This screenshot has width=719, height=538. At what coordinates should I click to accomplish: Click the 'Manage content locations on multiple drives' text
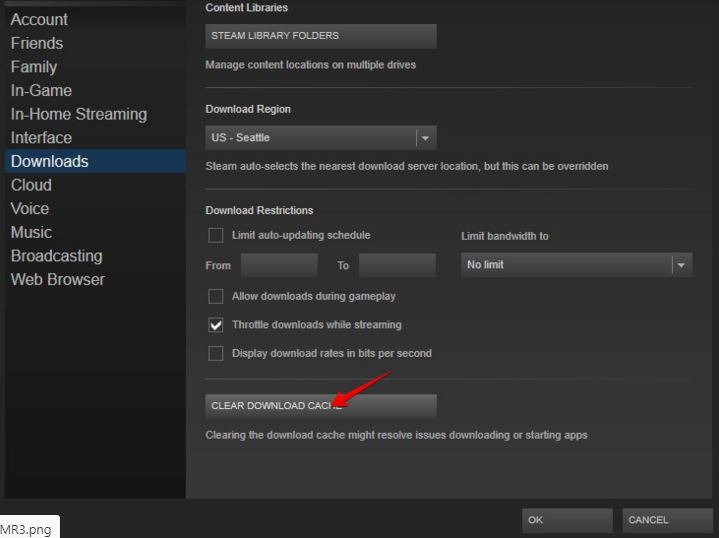click(x=310, y=65)
